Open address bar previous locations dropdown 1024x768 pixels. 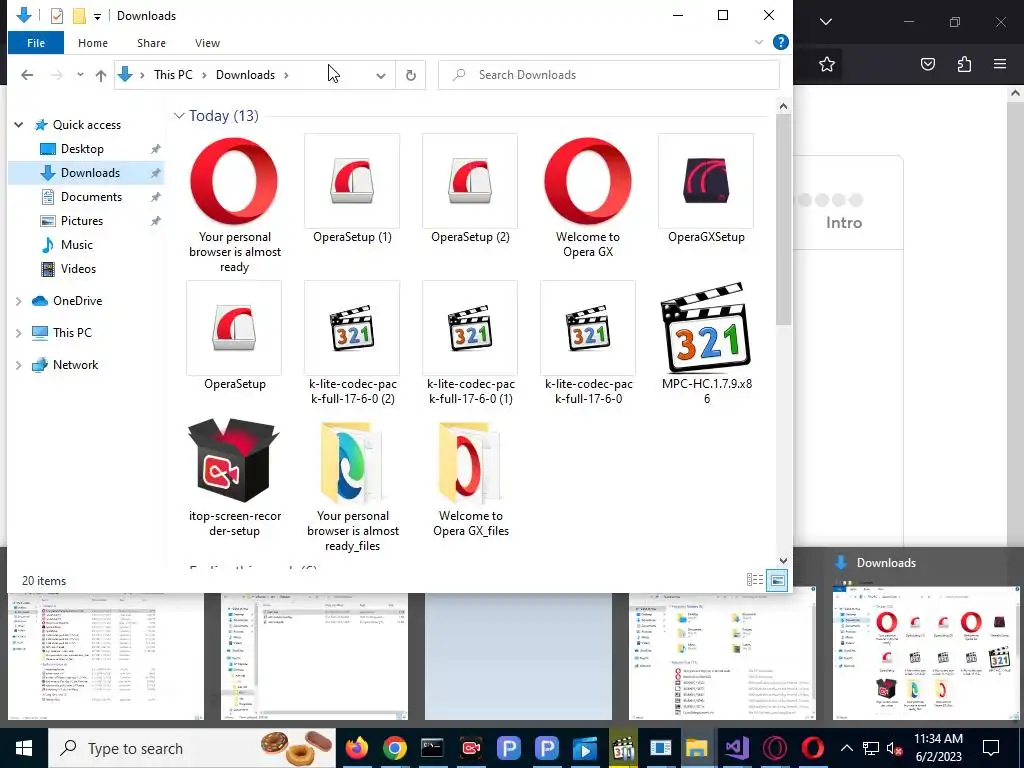click(381, 75)
